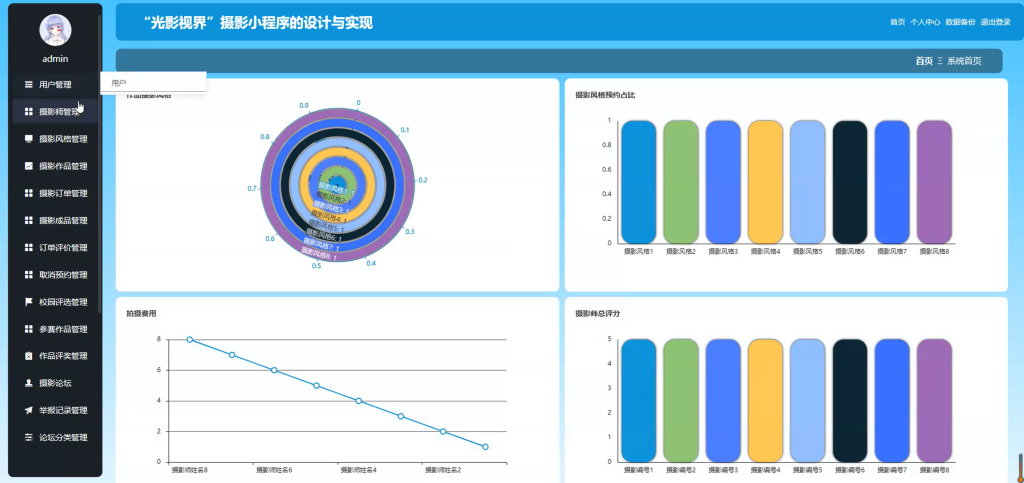Click the 校园评选管理 flag icon
Viewport: 1024px width, 483px height.
29,302
